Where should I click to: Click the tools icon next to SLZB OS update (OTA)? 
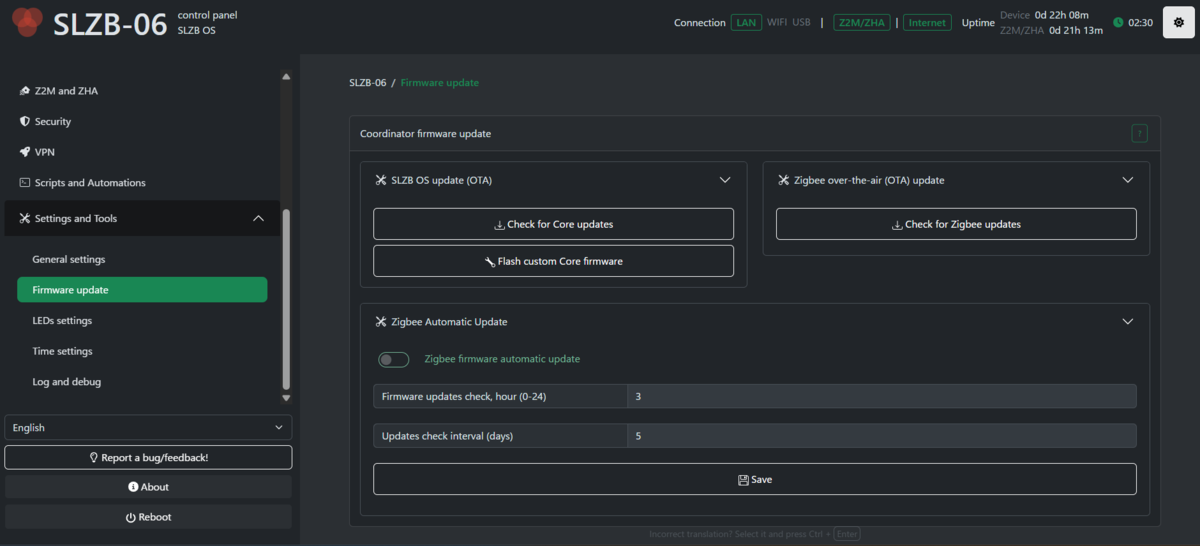click(x=381, y=181)
